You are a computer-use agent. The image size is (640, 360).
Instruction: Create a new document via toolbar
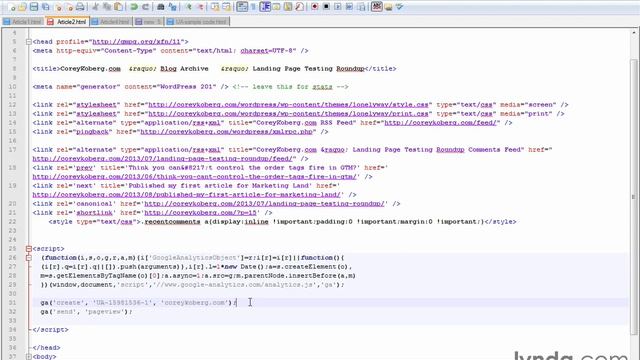pos(12,7)
